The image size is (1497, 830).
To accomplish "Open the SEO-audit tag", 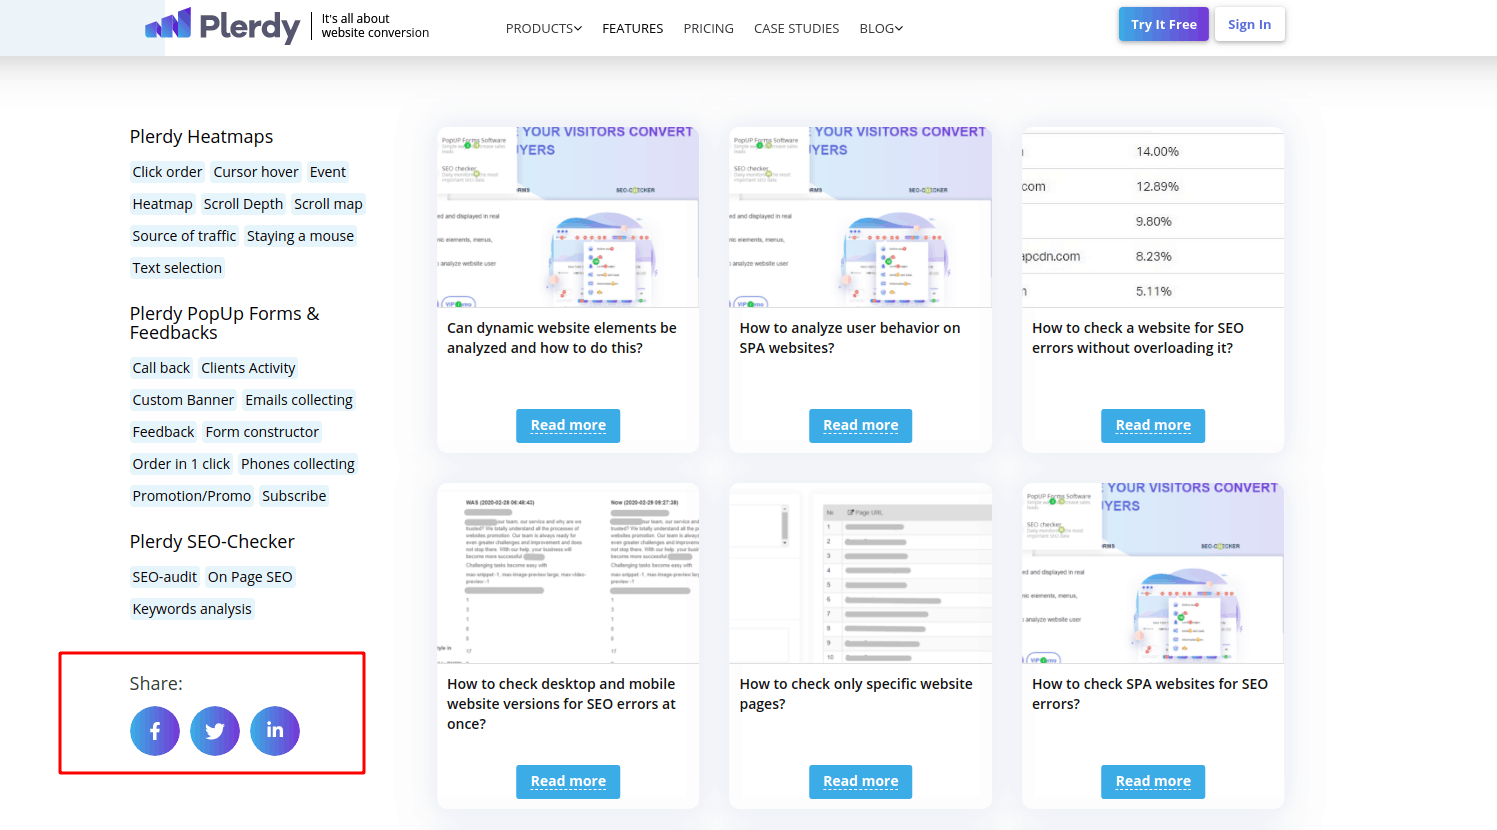I will [164, 577].
